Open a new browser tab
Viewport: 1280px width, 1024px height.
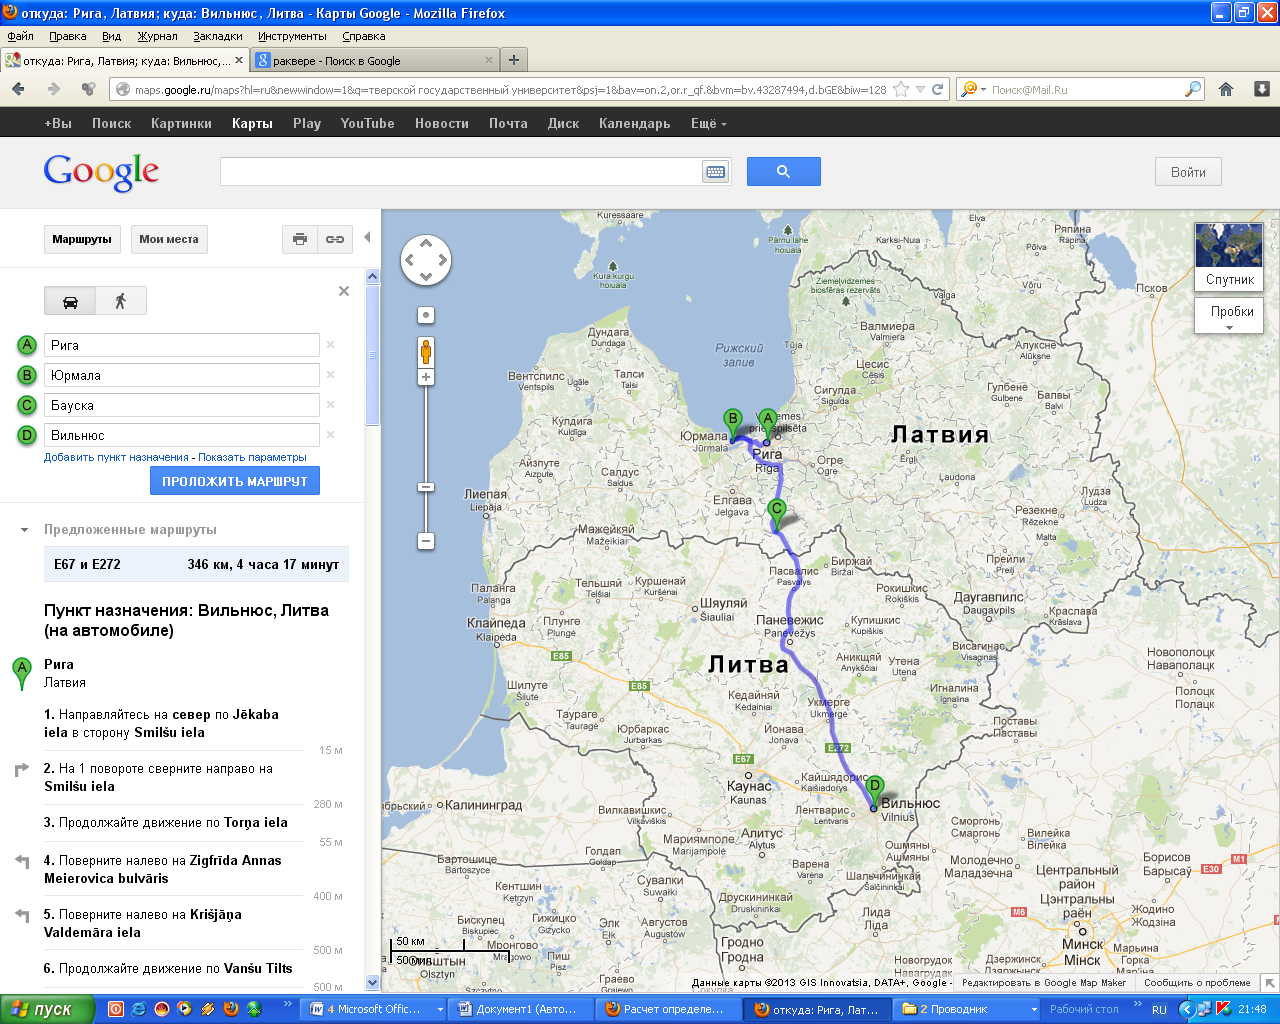514,60
